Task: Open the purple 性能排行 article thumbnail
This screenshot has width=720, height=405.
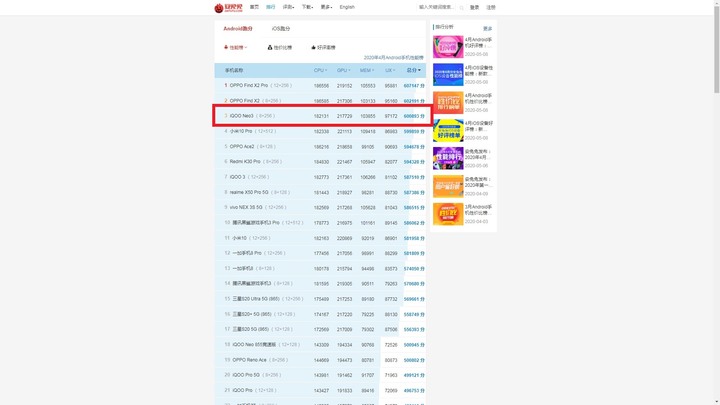Action: coord(448,158)
